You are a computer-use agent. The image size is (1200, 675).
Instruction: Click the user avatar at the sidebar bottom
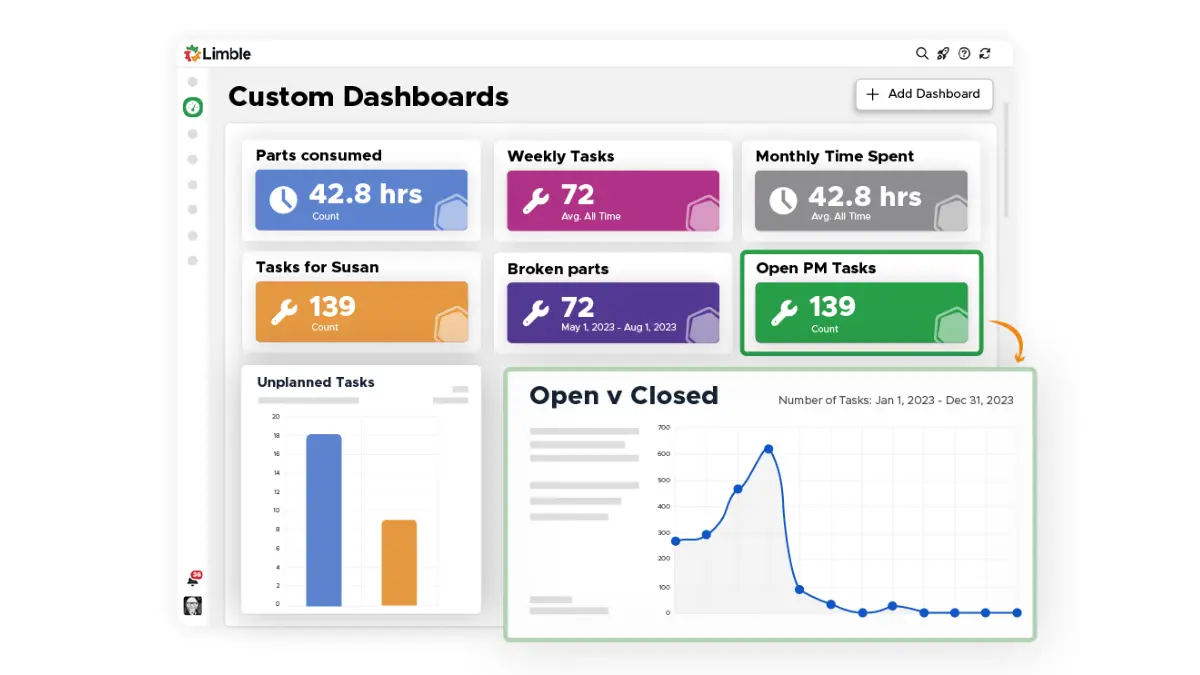coord(193,605)
